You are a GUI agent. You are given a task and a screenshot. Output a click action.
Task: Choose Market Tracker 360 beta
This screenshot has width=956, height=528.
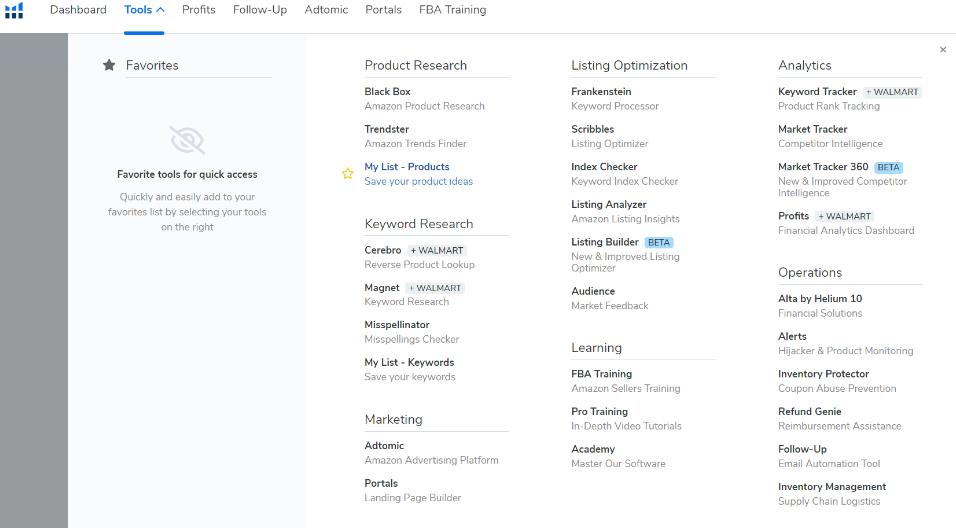823,167
